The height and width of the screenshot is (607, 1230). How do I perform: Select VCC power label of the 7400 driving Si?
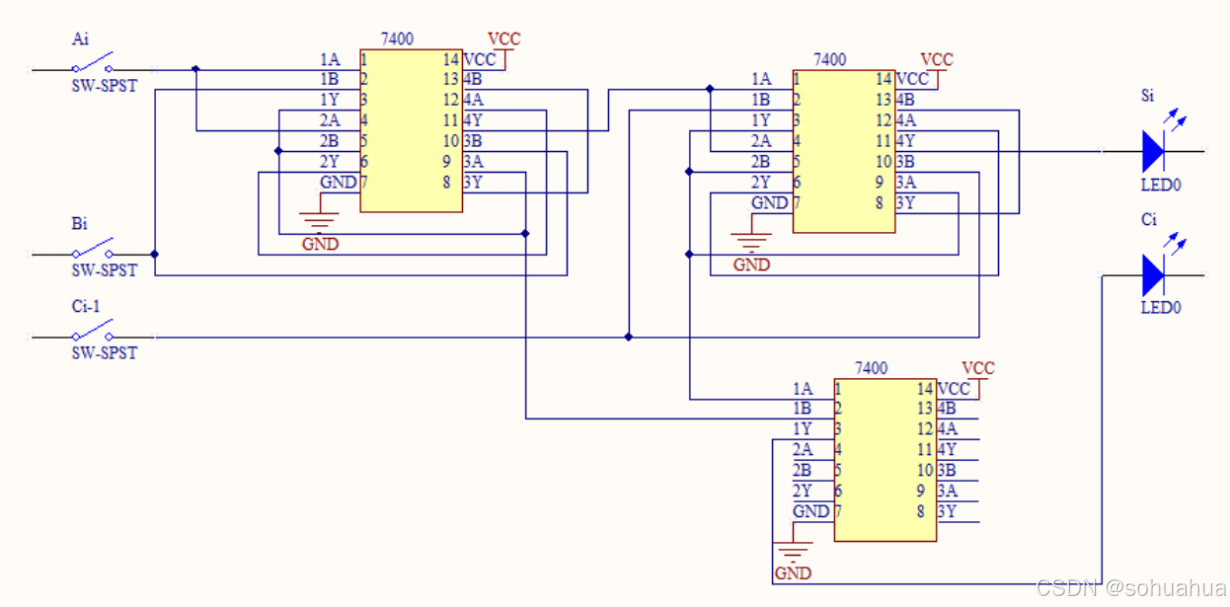[937, 60]
